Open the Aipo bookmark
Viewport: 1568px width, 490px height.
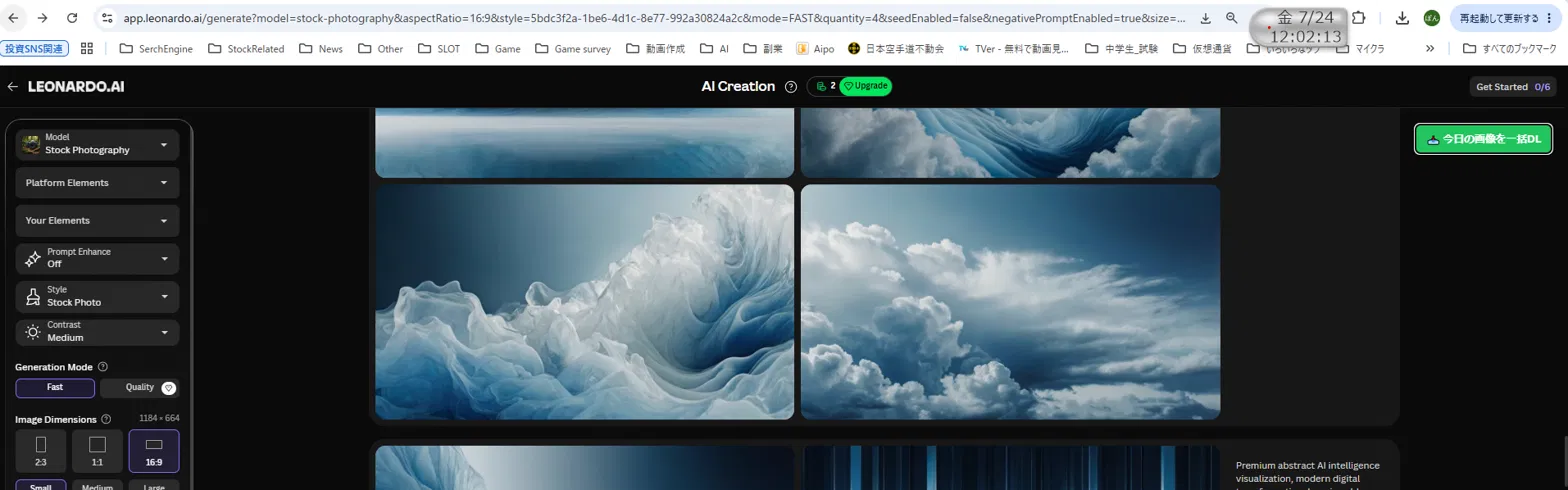coord(815,48)
